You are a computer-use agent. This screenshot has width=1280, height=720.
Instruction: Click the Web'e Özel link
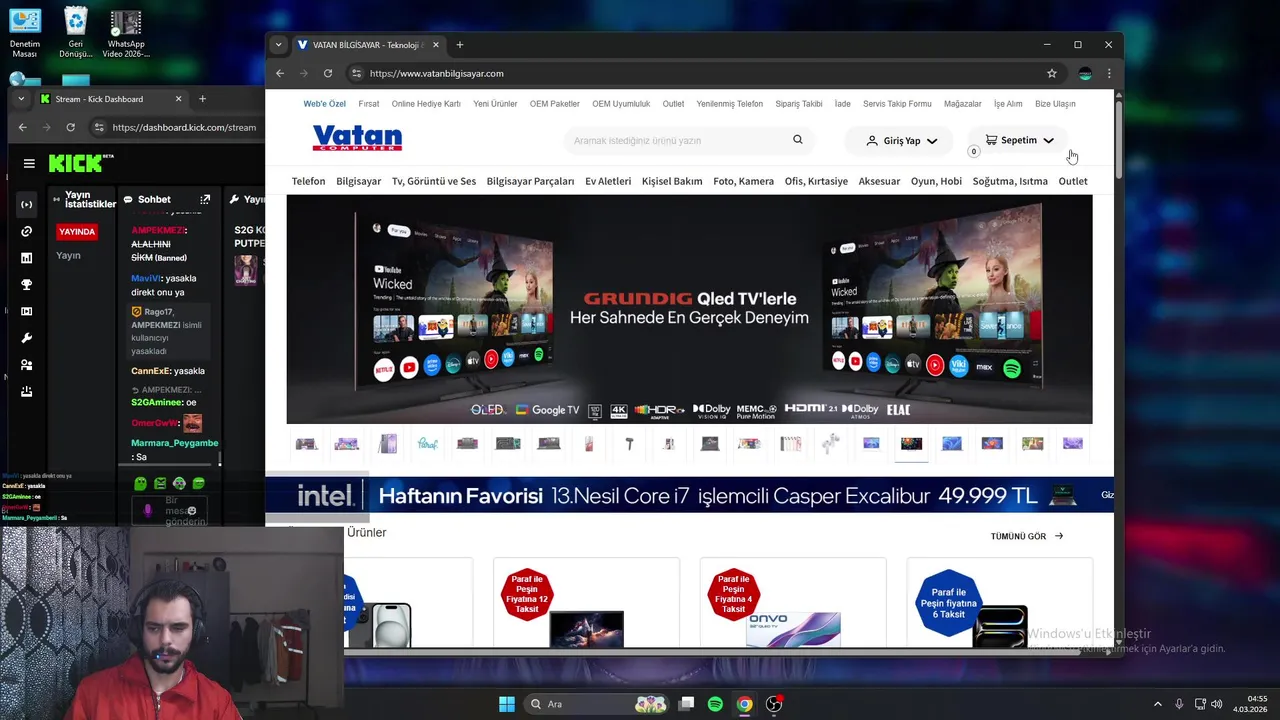pyautogui.click(x=325, y=104)
